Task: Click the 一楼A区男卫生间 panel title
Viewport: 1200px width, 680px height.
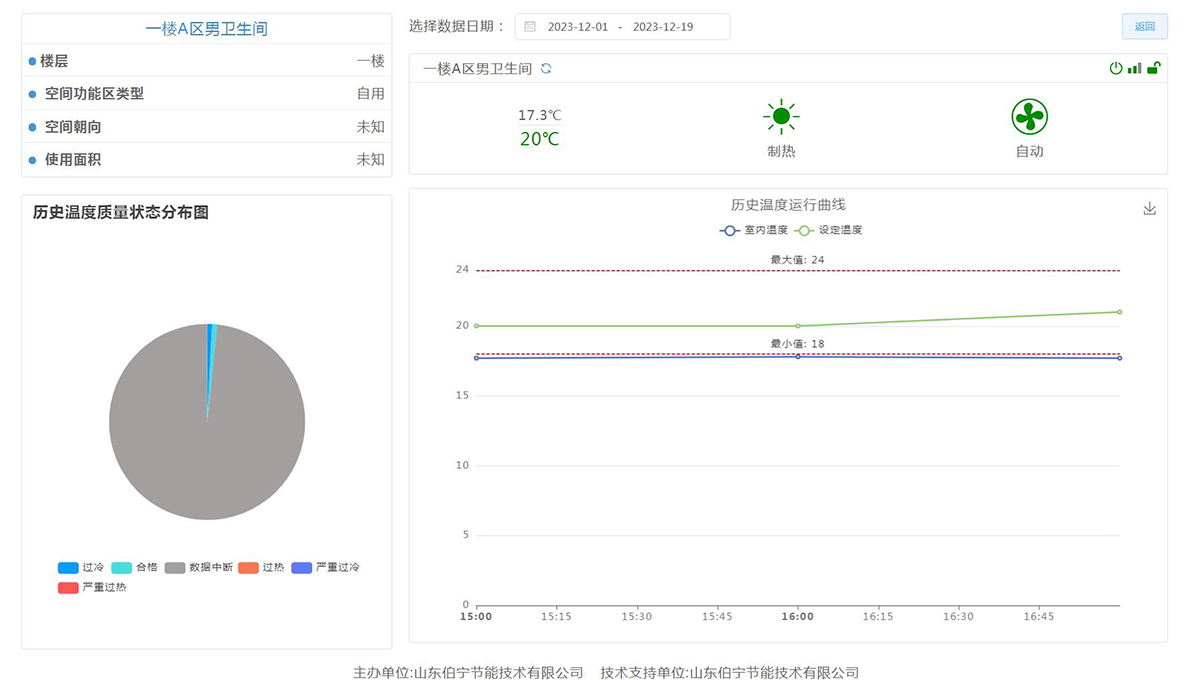Action: tap(207, 29)
